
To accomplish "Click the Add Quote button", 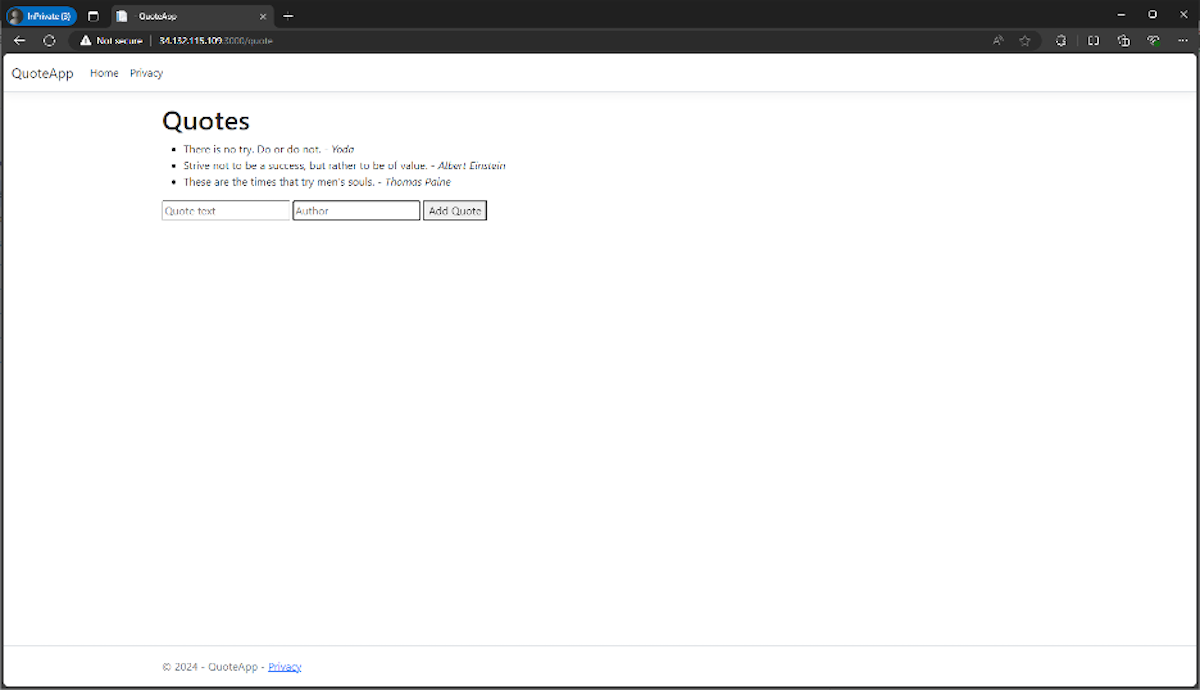I will [455, 211].
